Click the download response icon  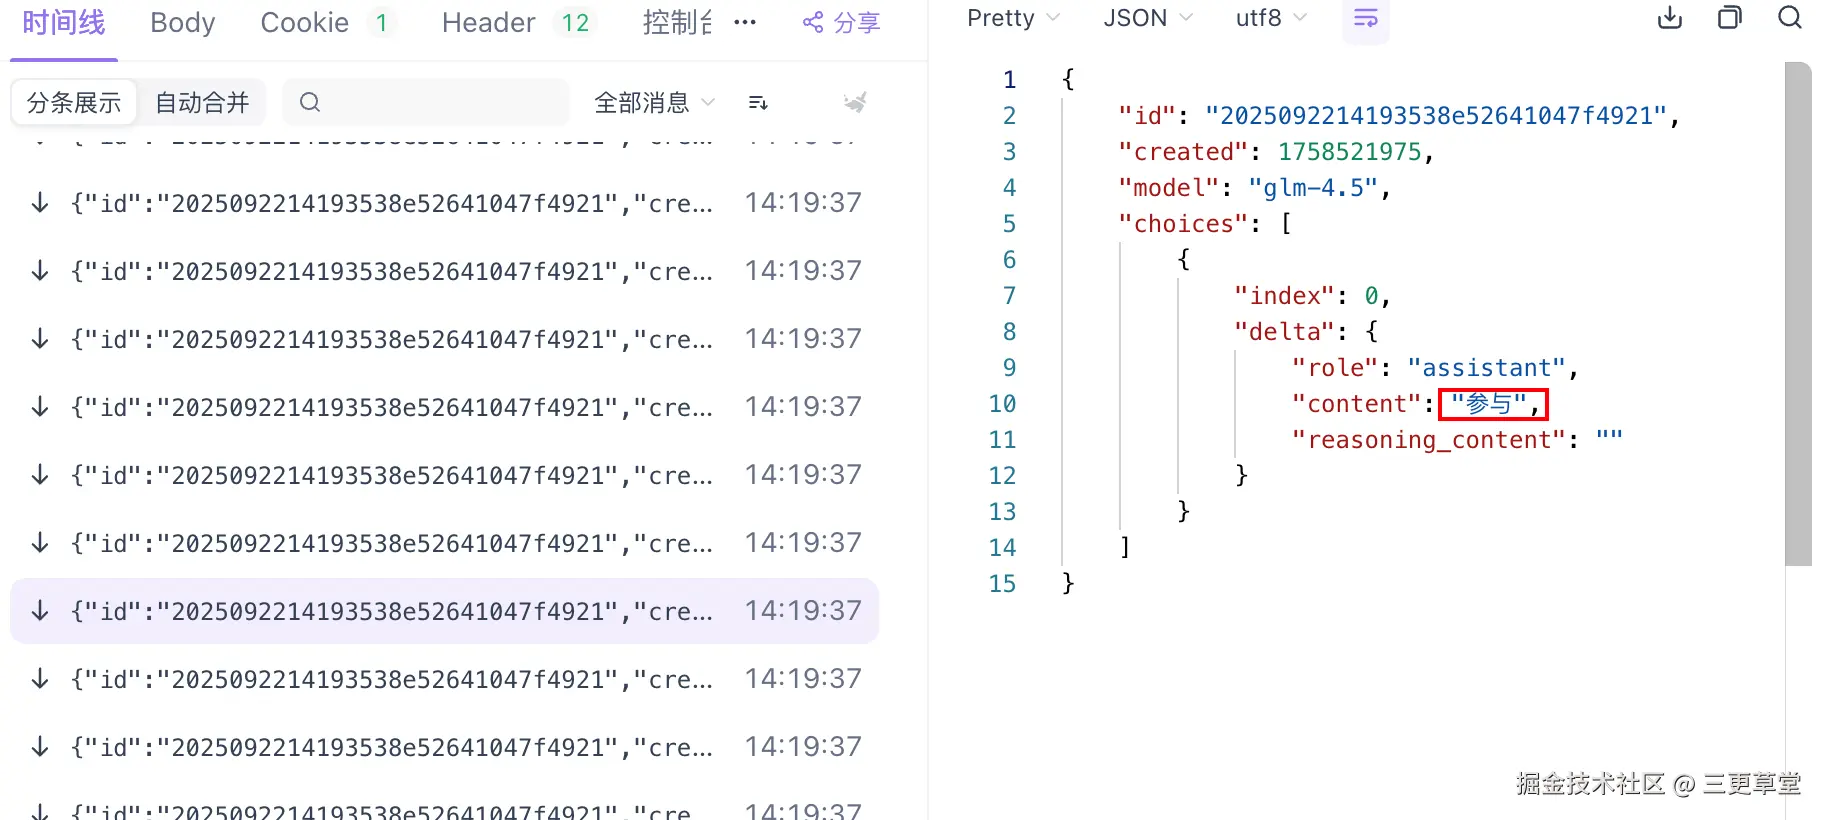[1670, 18]
